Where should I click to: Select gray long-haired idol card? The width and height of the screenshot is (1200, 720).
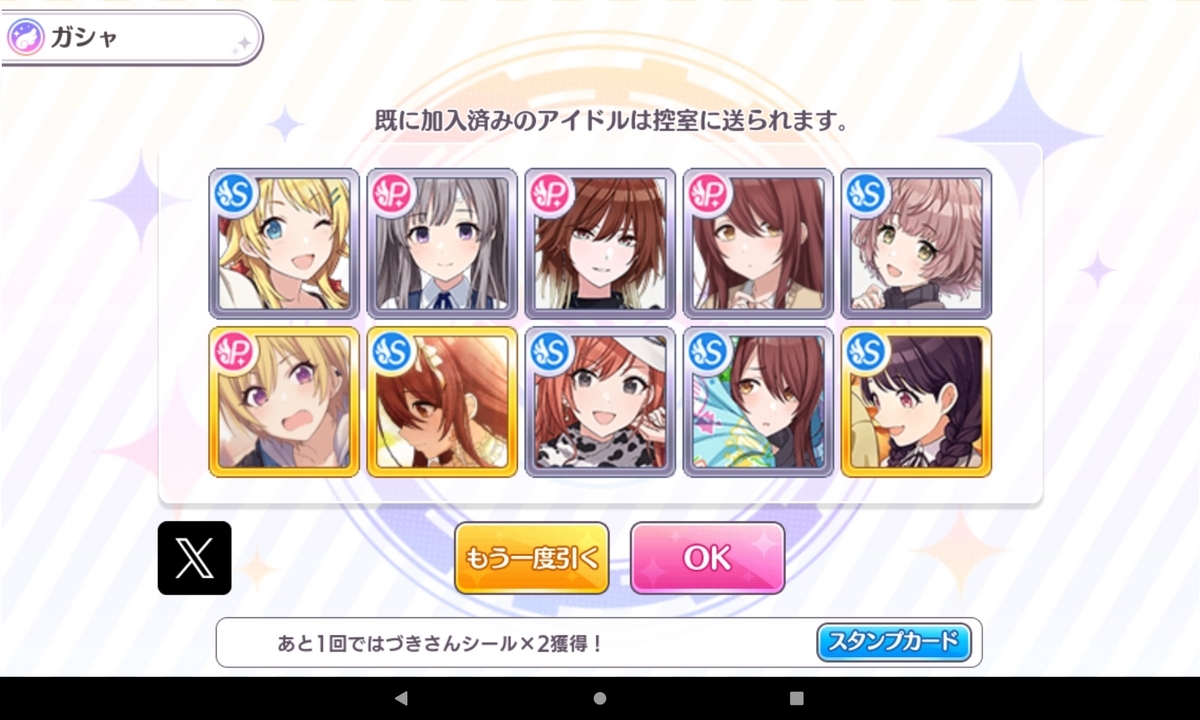(442, 243)
